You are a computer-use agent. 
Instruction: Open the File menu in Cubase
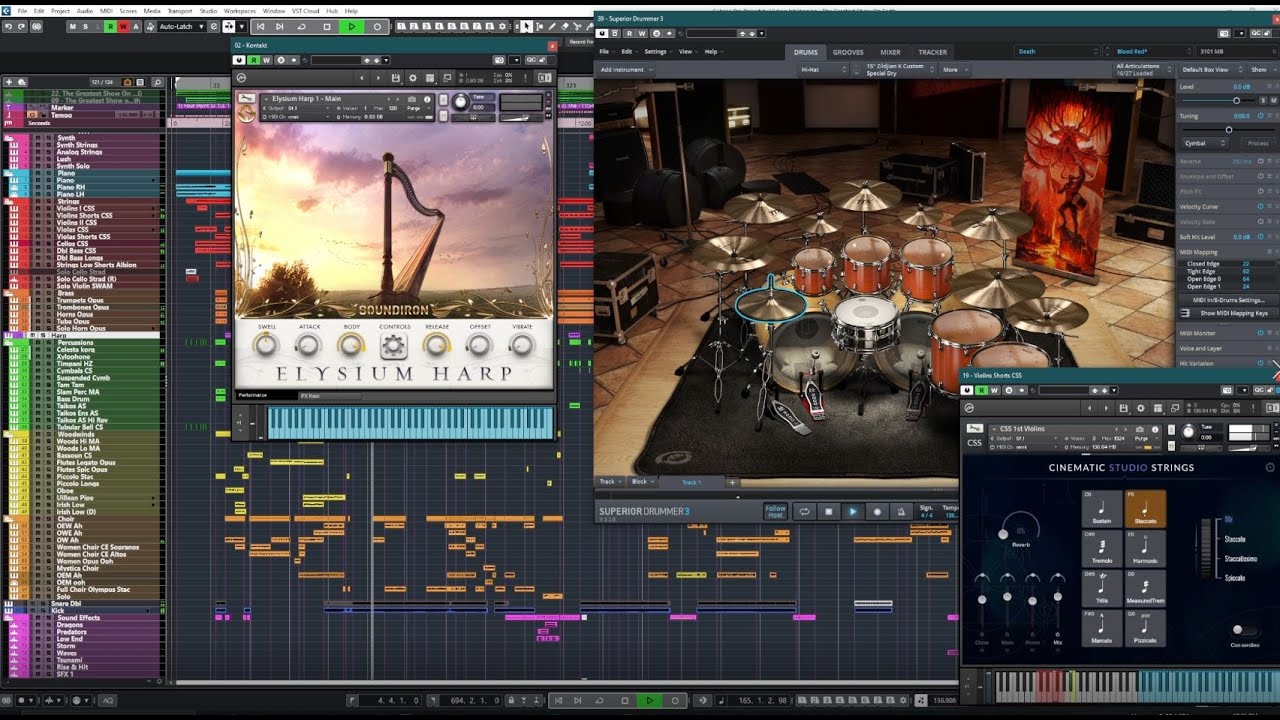(x=22, y=11)
